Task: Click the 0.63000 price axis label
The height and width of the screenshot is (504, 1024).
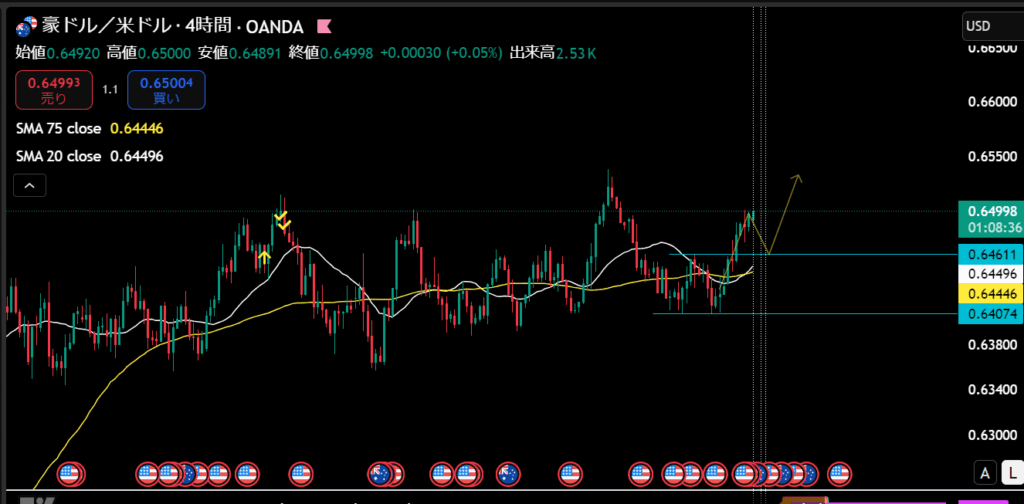Action: (x=993, y=435)
